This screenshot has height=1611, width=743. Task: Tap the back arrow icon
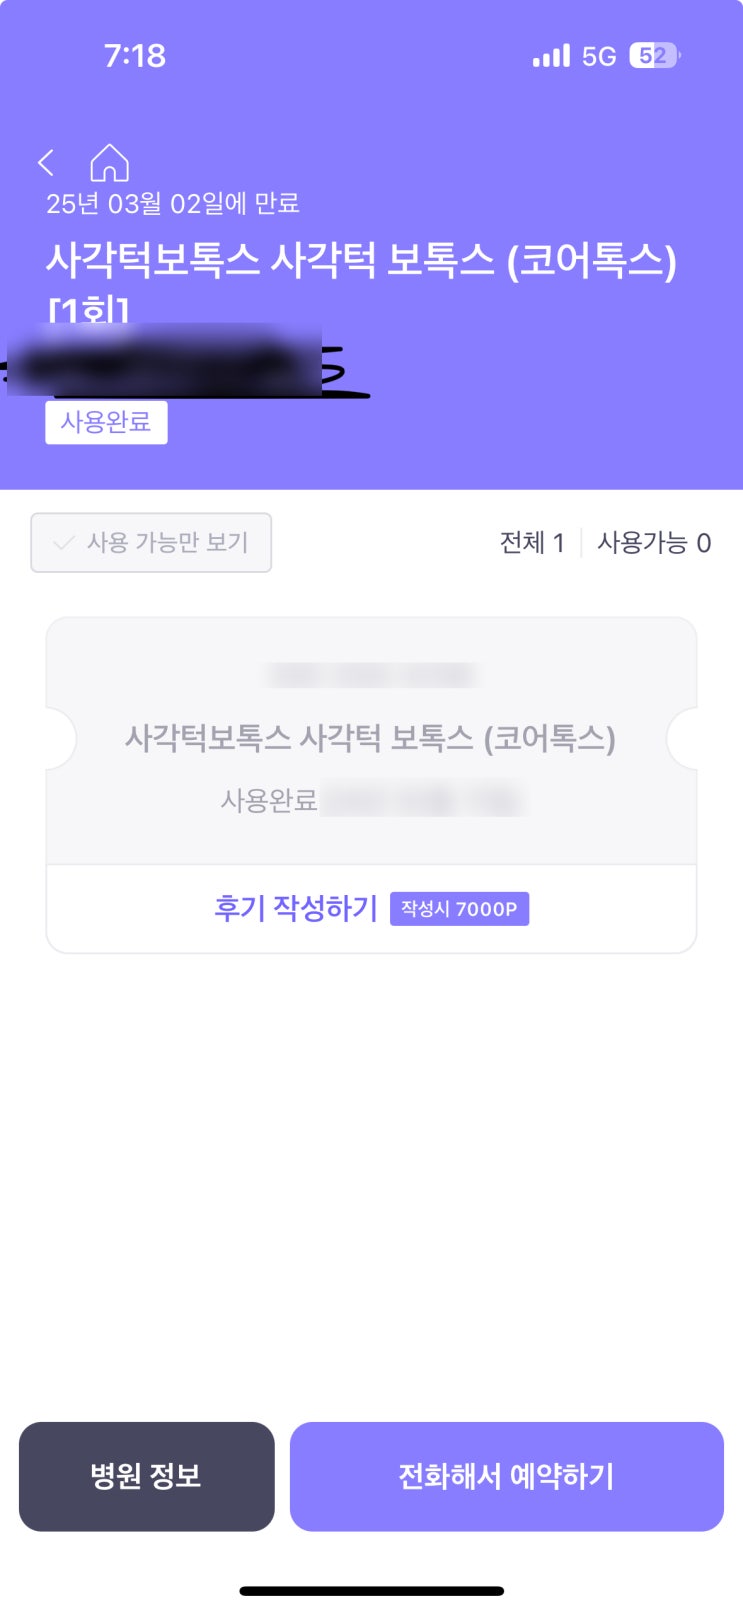(x=46, y=163)
